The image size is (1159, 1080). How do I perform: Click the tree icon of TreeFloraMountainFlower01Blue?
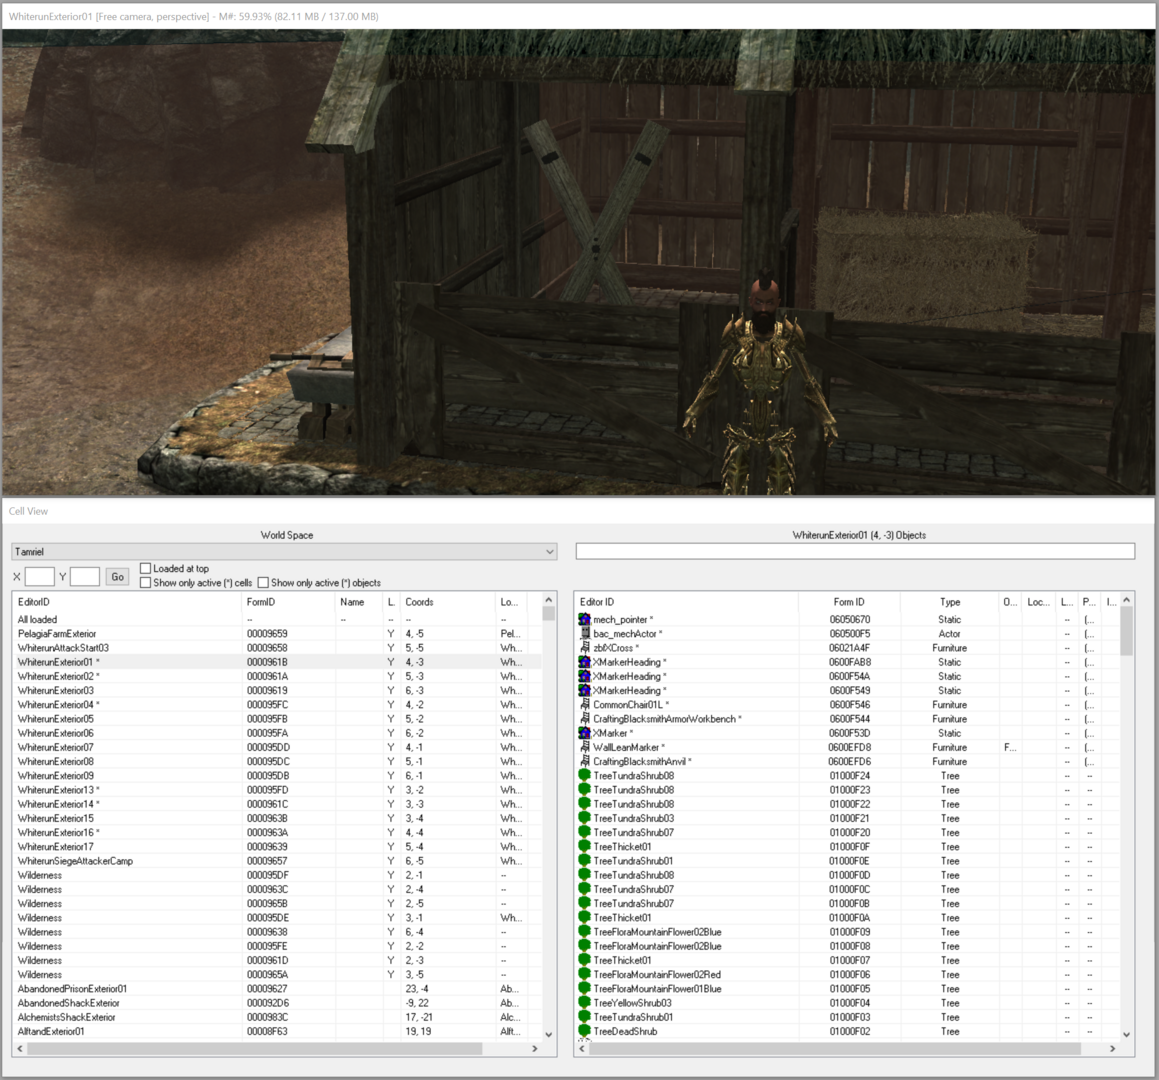[x=584, y=988]
